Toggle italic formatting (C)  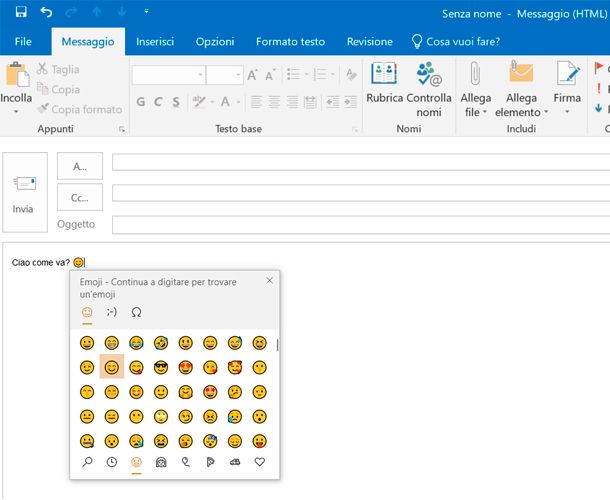point(156,102)
